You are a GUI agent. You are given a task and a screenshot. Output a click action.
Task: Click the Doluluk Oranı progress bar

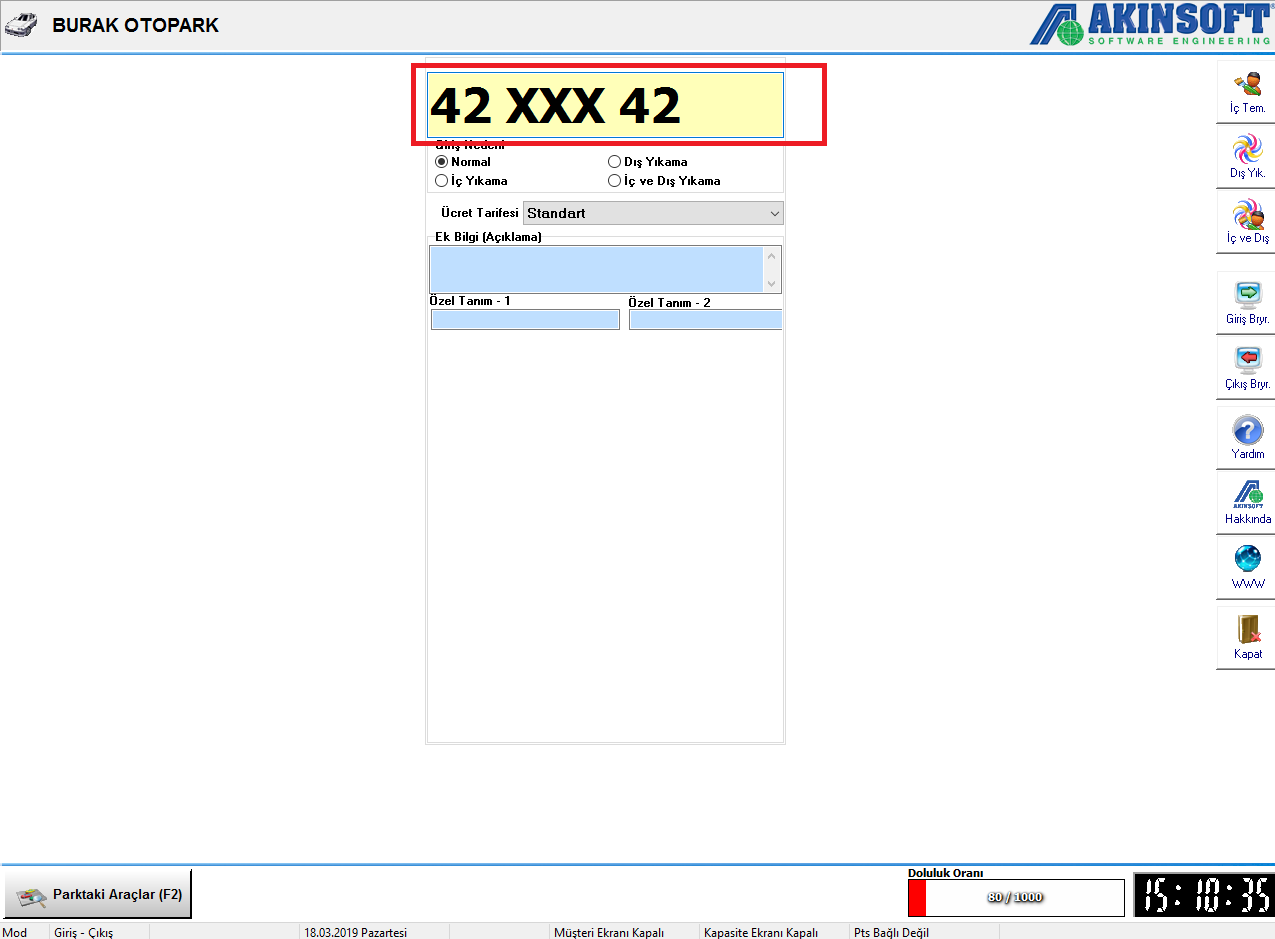tap(1016, 898)
